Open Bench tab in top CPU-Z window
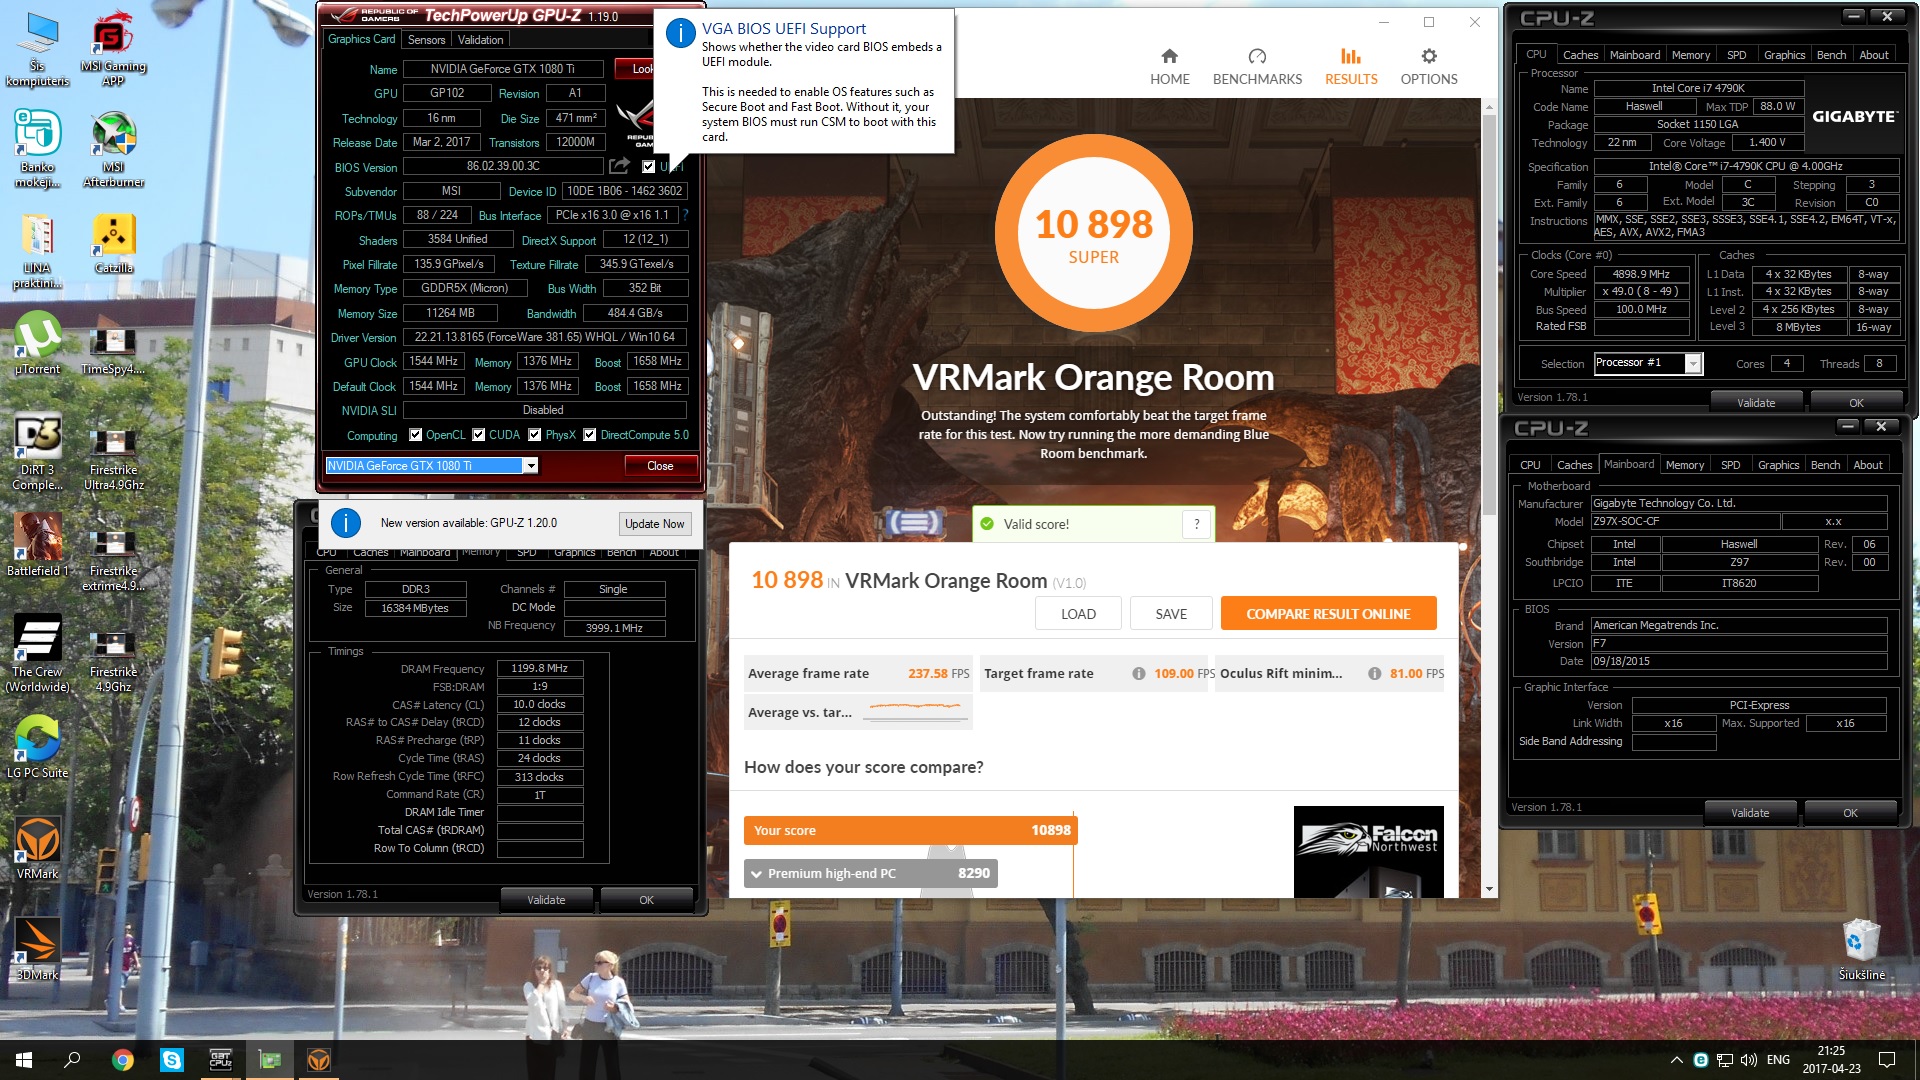The image size is (1920, 1080). point(1831,55)
